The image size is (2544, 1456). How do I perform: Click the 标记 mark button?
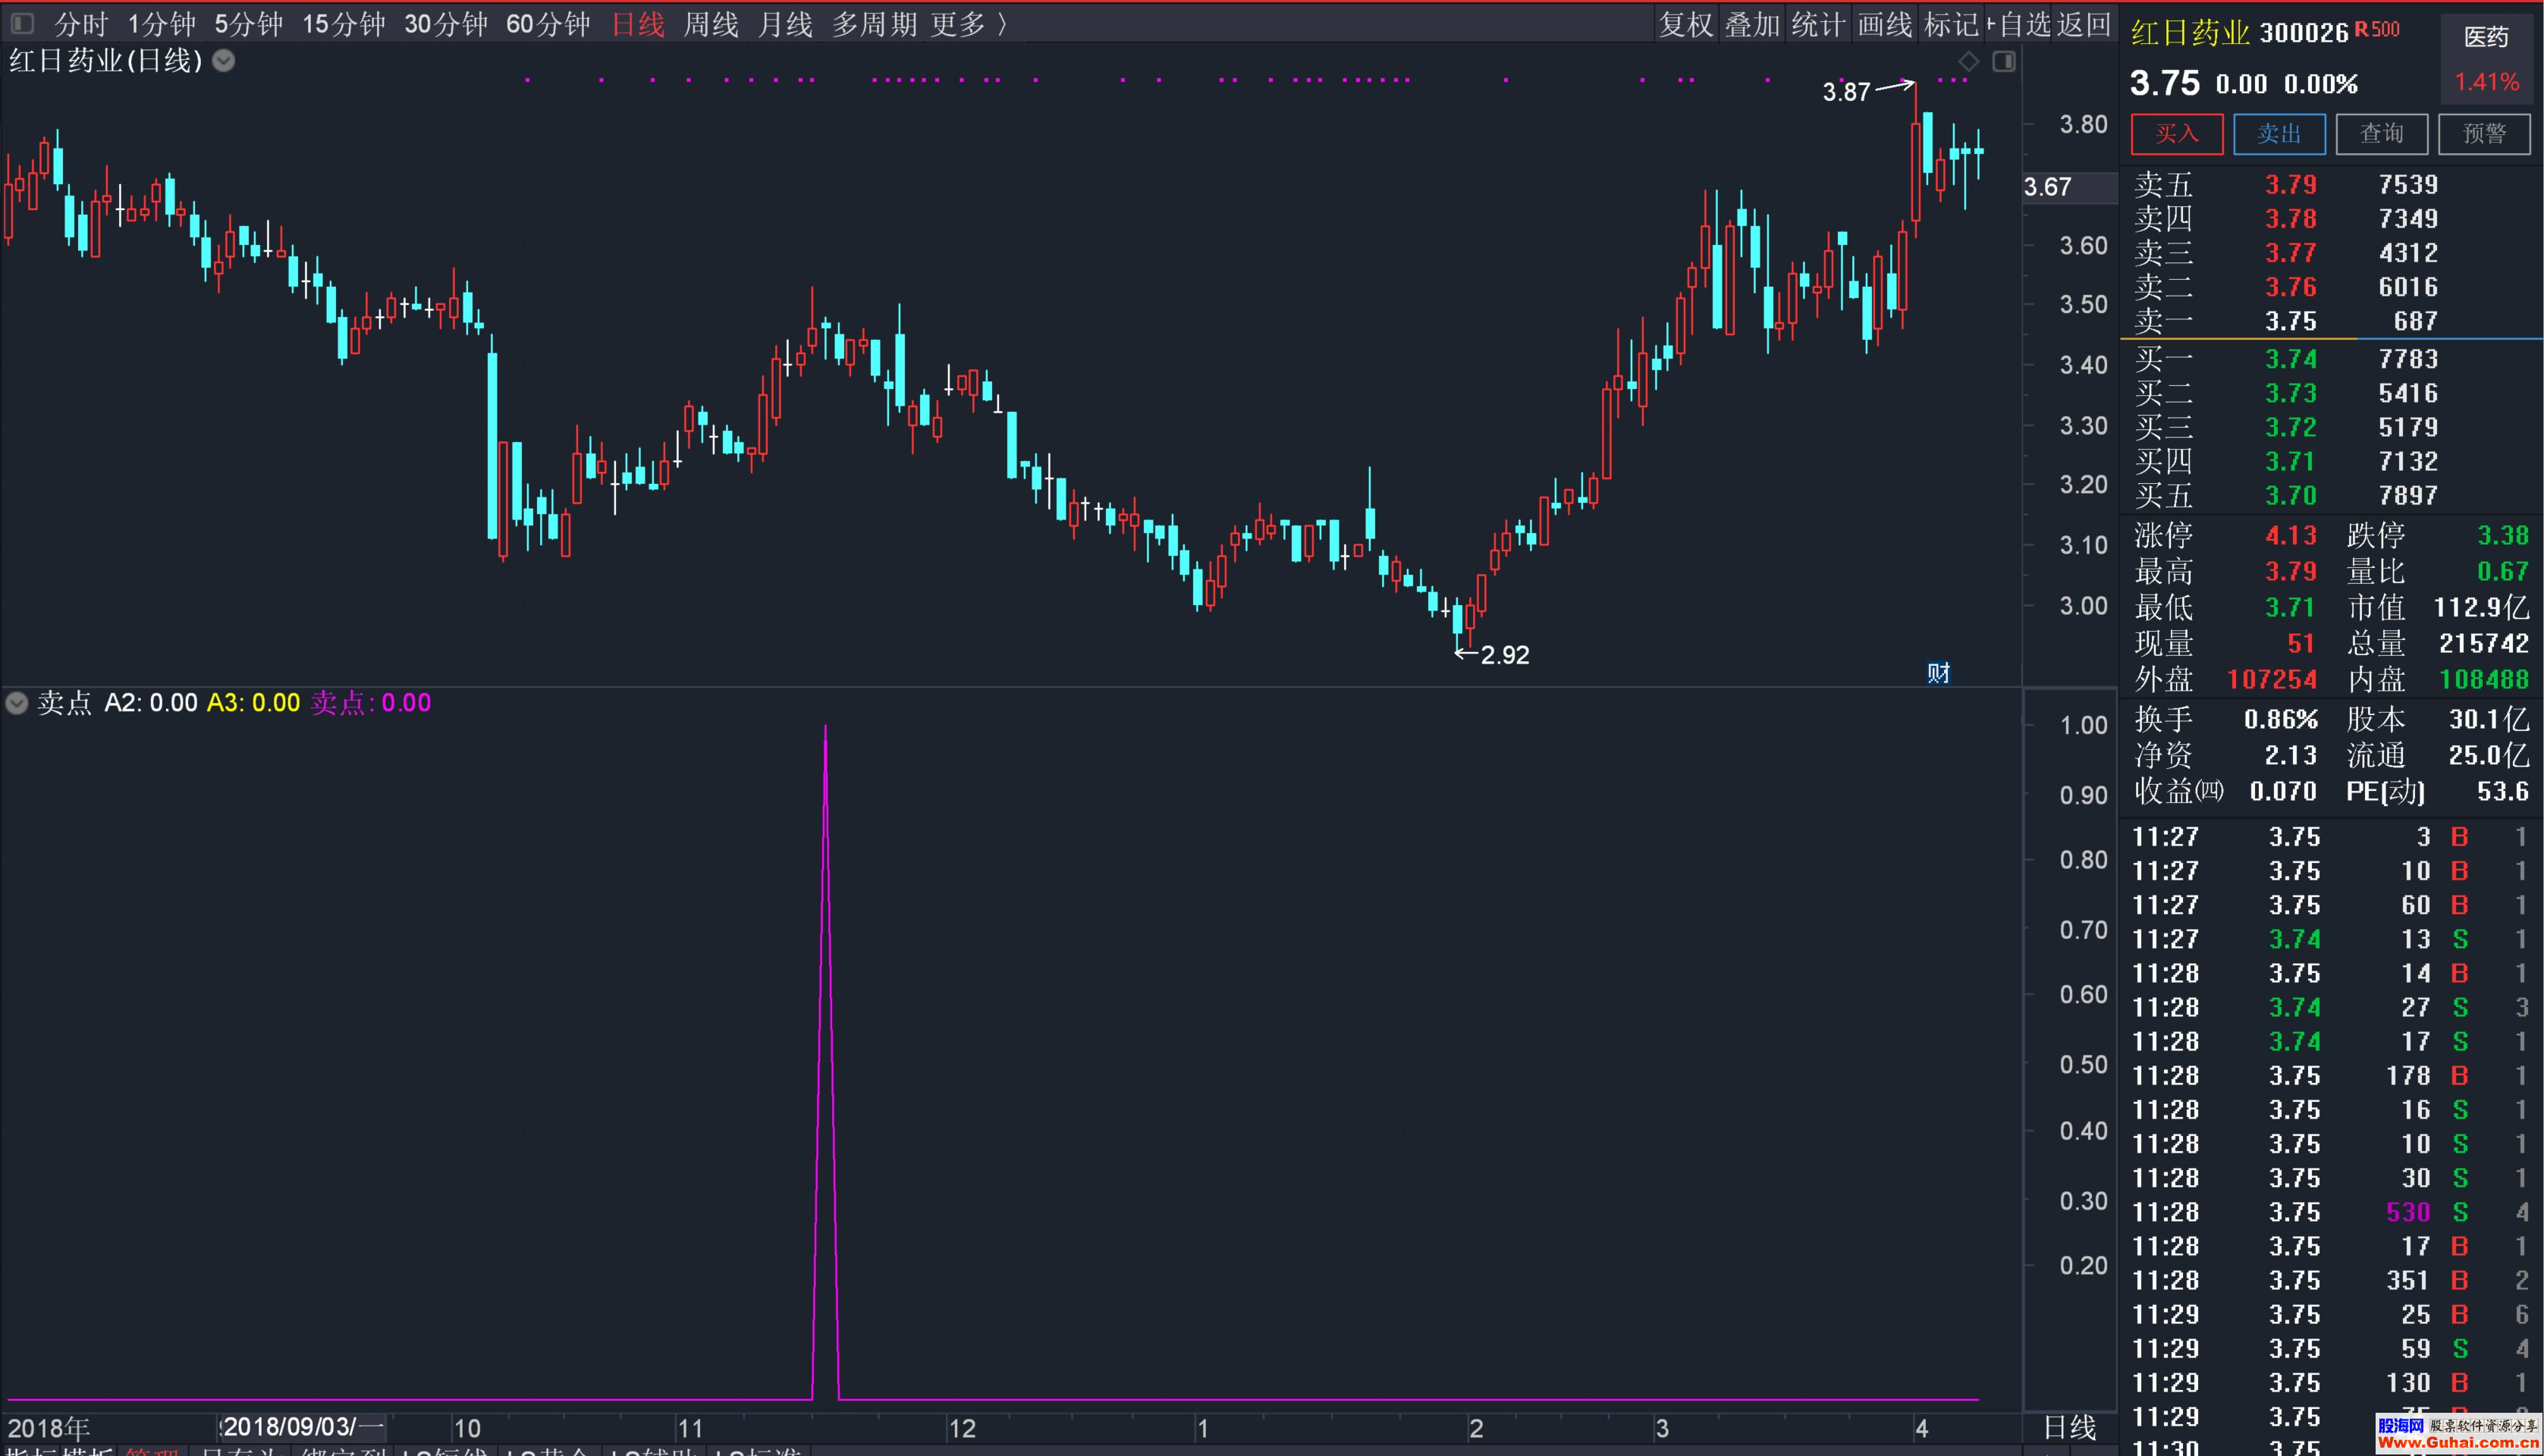[1951, 24]
